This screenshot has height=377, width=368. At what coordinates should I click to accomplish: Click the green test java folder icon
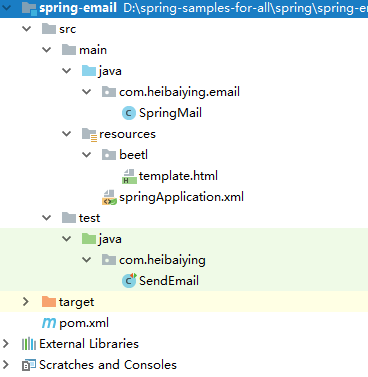pos(89,239)
